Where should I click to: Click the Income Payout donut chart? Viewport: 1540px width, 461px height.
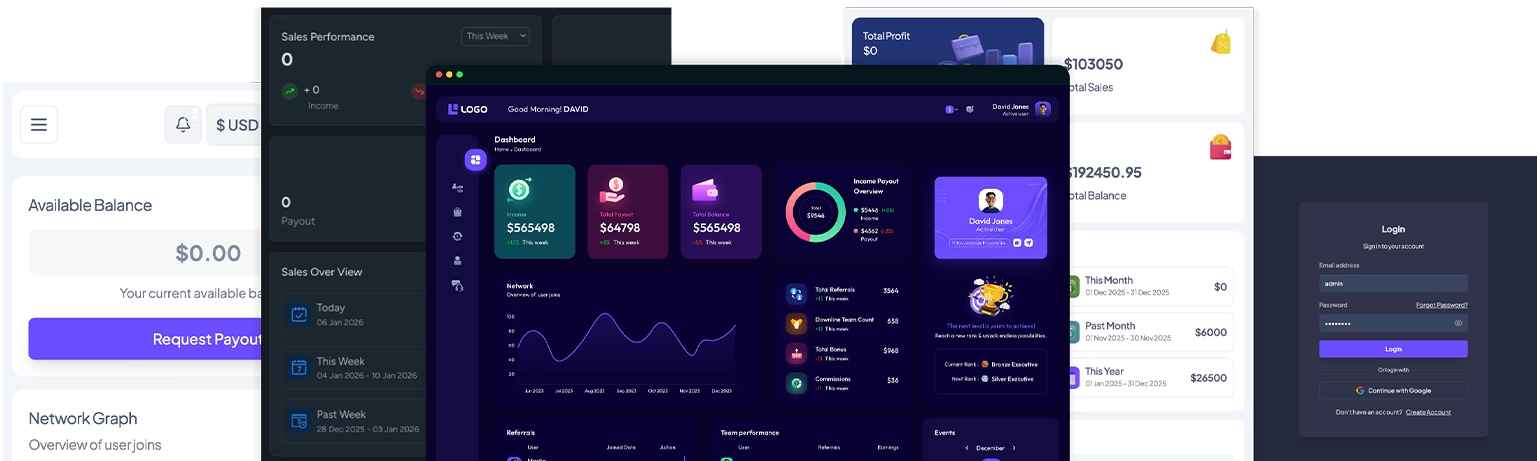816,212
